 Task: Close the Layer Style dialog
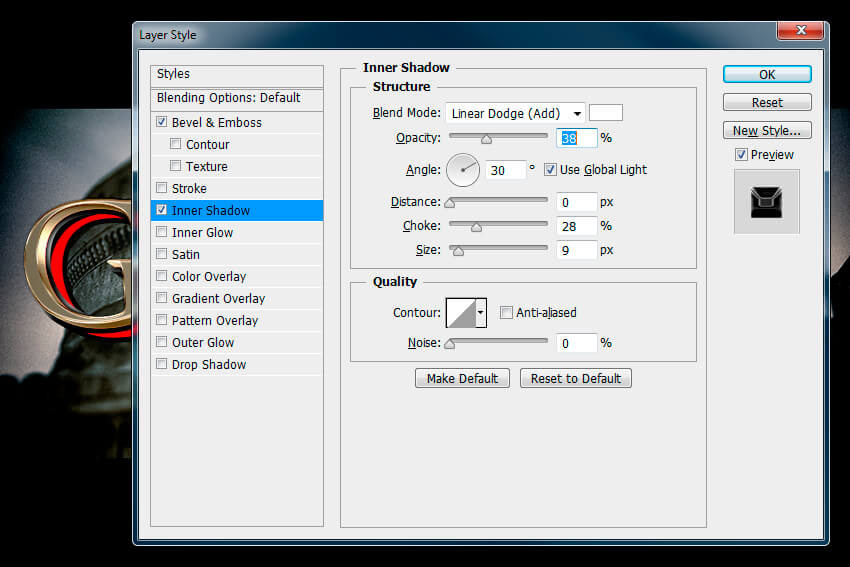pyautogui.click(x=800, y=30)
